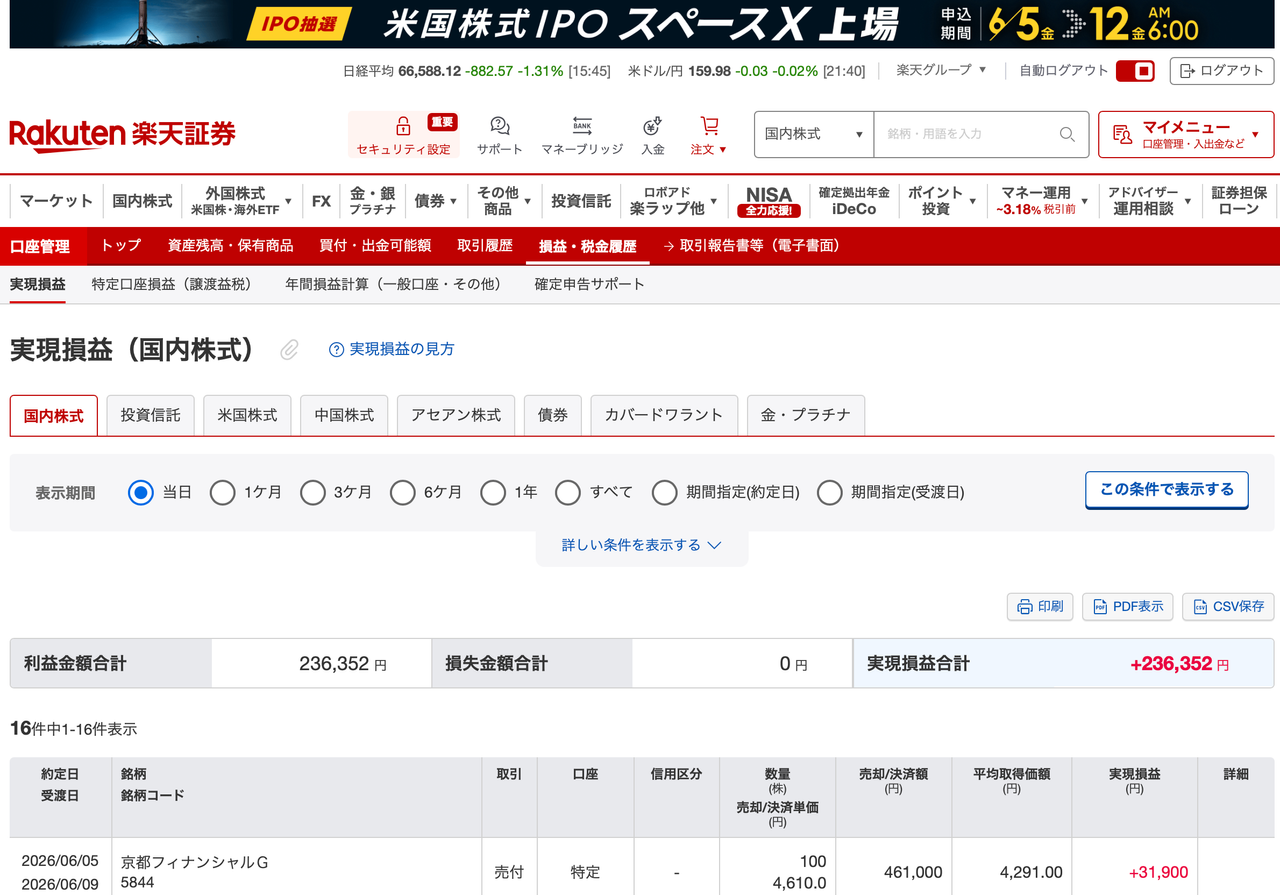The width and height of the screenshot is (1280, 895).
Task: Click the My Menu person icon
Action: coord(1123,134)
